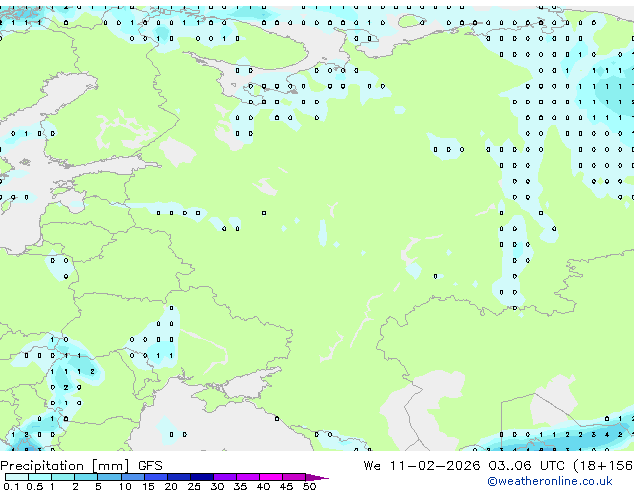634x490 pixels.
Task: Click the 30–35 mm purple legend swatch
Action: pos(225,477)
